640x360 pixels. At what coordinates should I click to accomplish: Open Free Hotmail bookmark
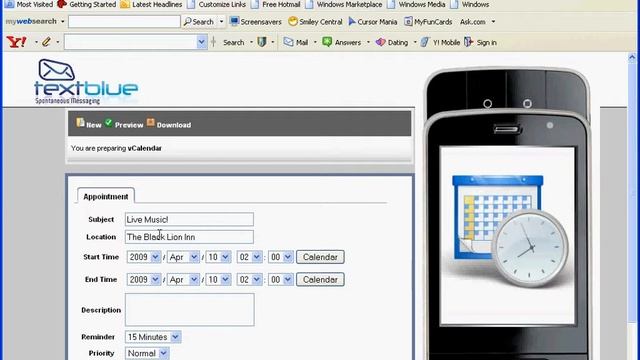276,4
